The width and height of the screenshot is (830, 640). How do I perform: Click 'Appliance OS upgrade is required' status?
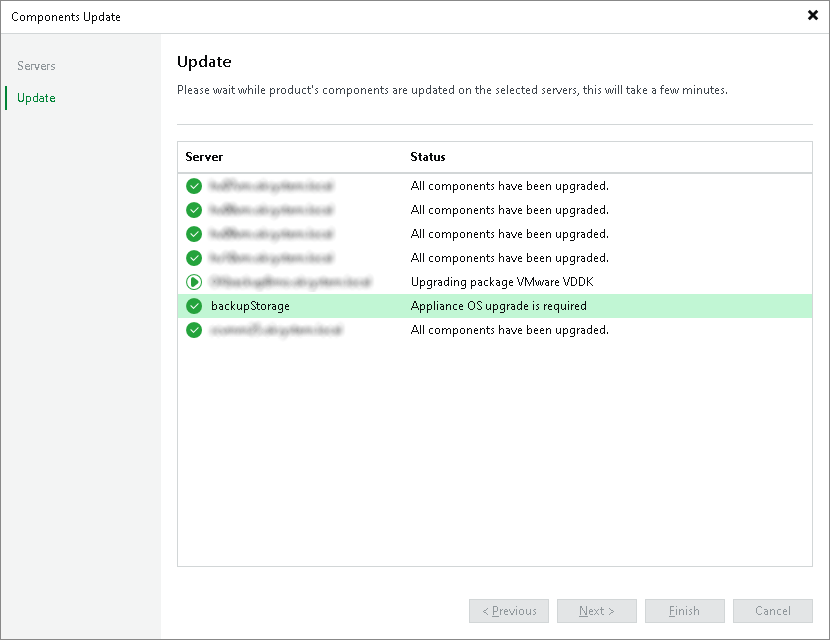click(x=499, y=306)
